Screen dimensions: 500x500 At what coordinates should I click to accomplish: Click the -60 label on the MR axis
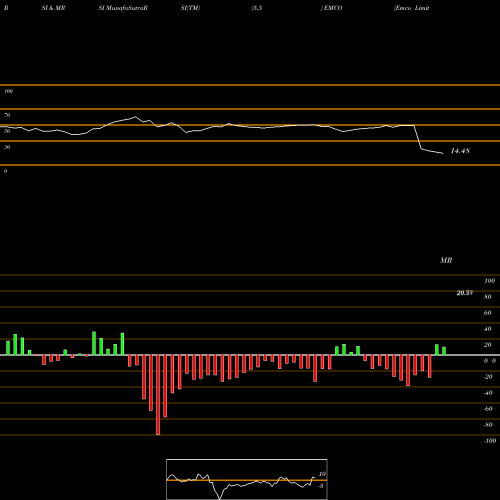[488, 409]
